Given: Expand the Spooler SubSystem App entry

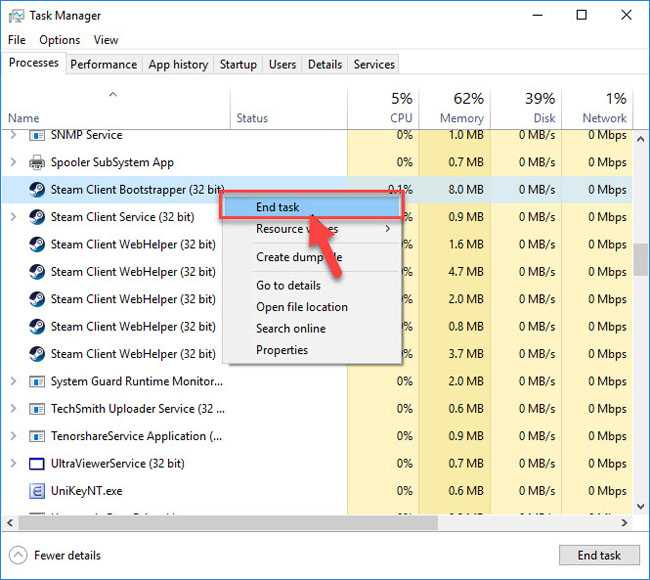Looking at the screenshot, I should pyautogui.click(x=13, y=162).
